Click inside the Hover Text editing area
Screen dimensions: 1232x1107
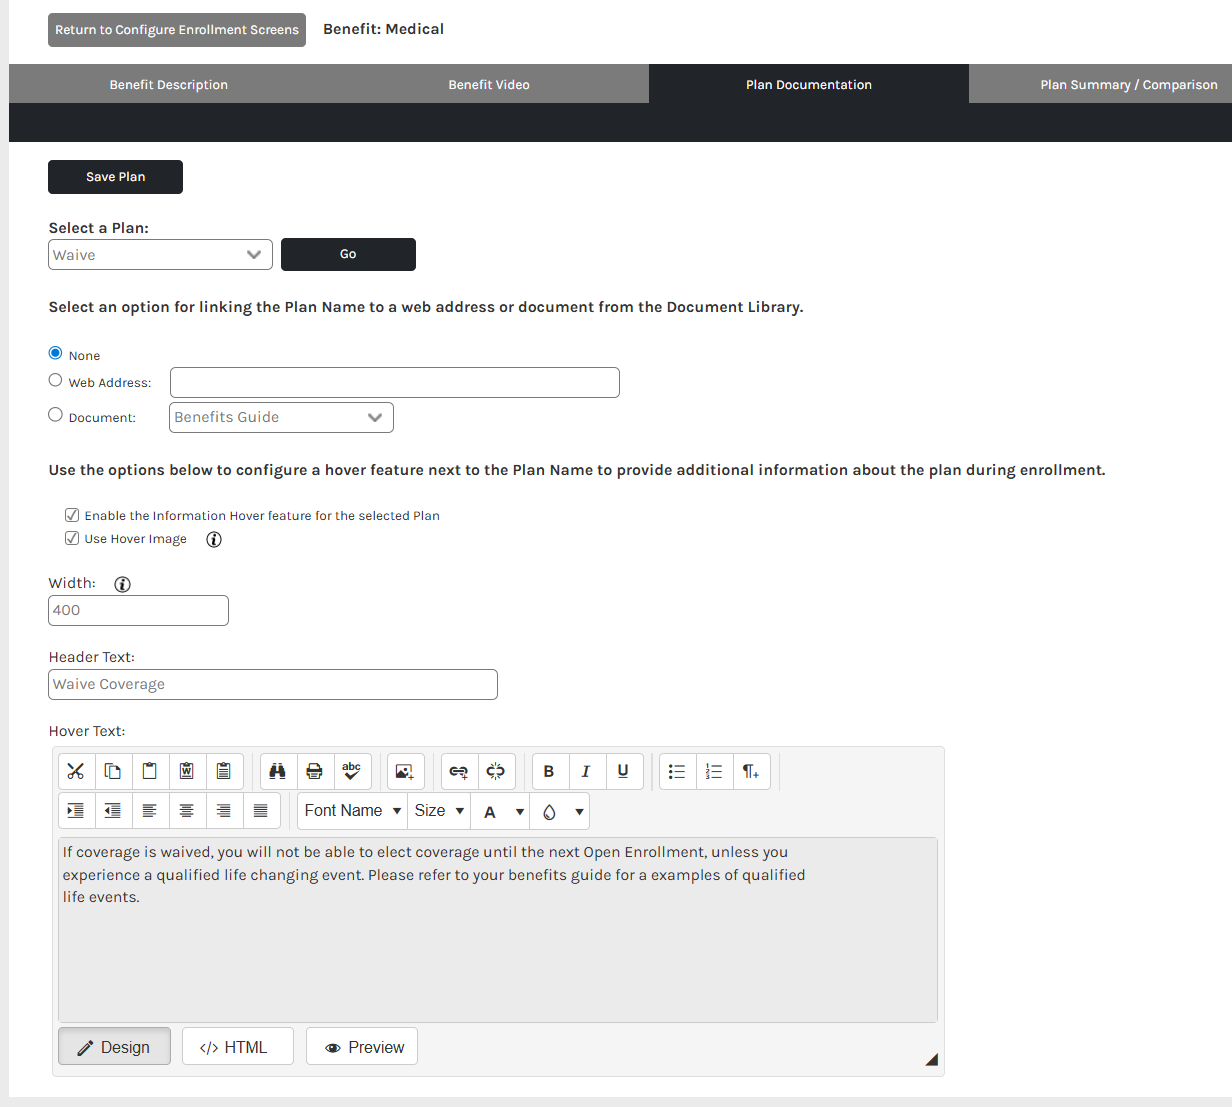point(498,930)
